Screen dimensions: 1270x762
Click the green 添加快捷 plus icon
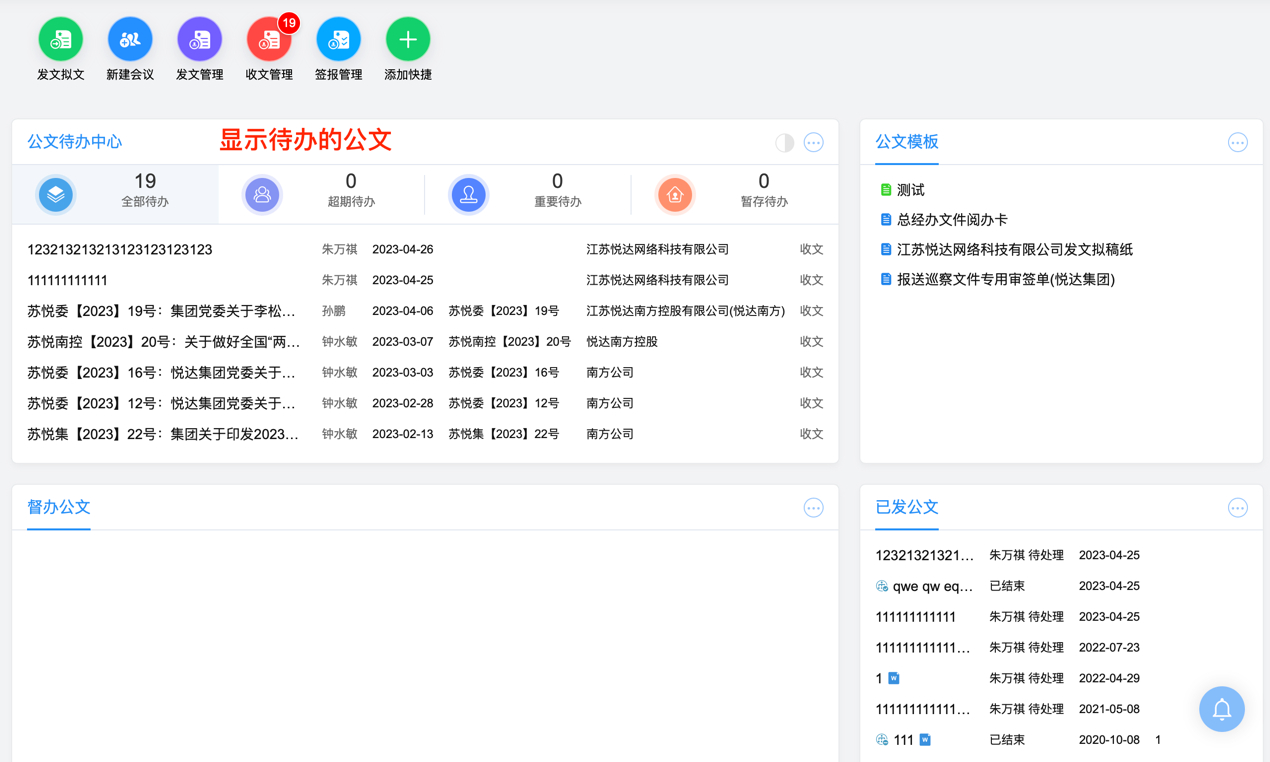[408, 40]
